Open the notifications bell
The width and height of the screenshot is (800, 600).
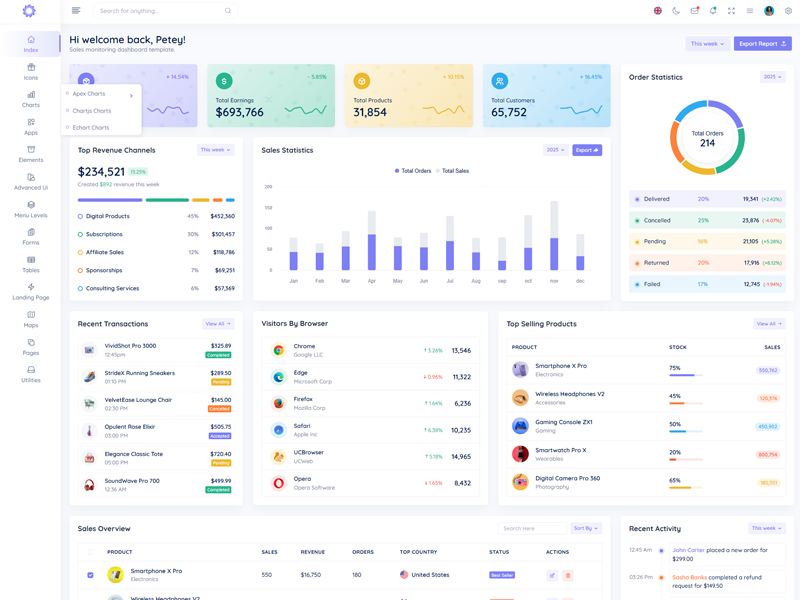tap(713, 11)
